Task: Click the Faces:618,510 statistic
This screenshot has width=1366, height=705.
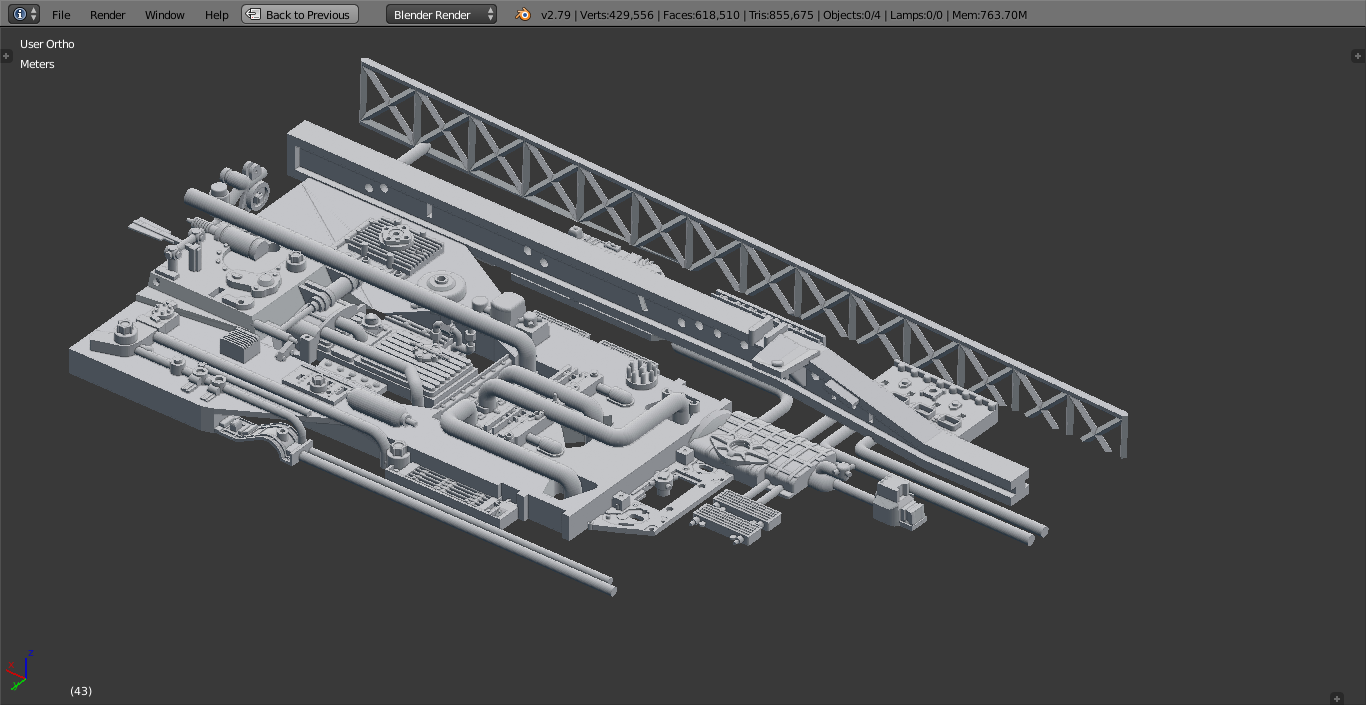Action: pyautogui.click(x=701, y=15)
